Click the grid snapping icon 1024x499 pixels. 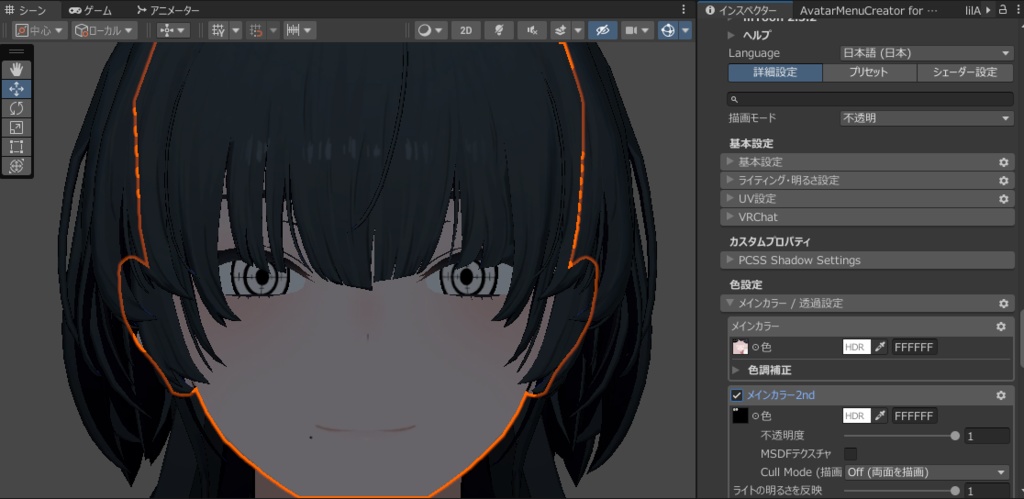(257, 30)
